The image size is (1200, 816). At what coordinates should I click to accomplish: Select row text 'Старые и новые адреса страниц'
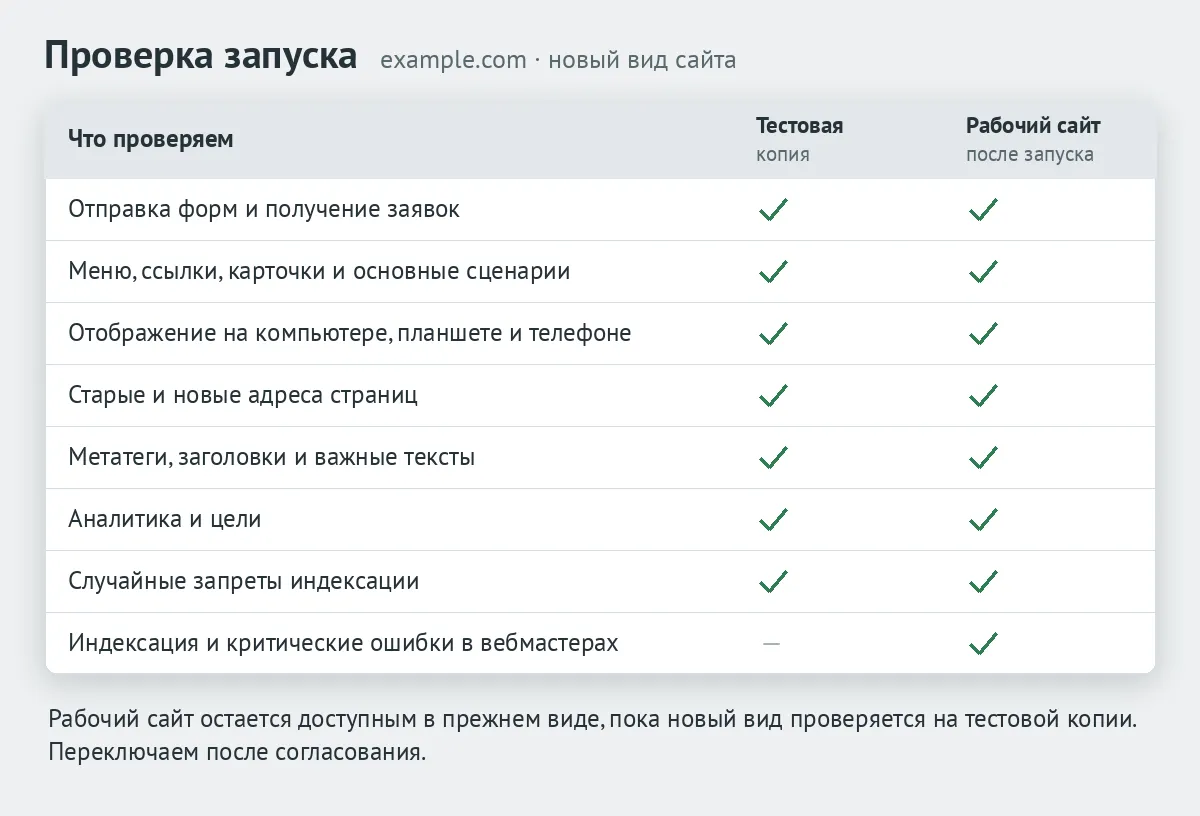(243, 396)
